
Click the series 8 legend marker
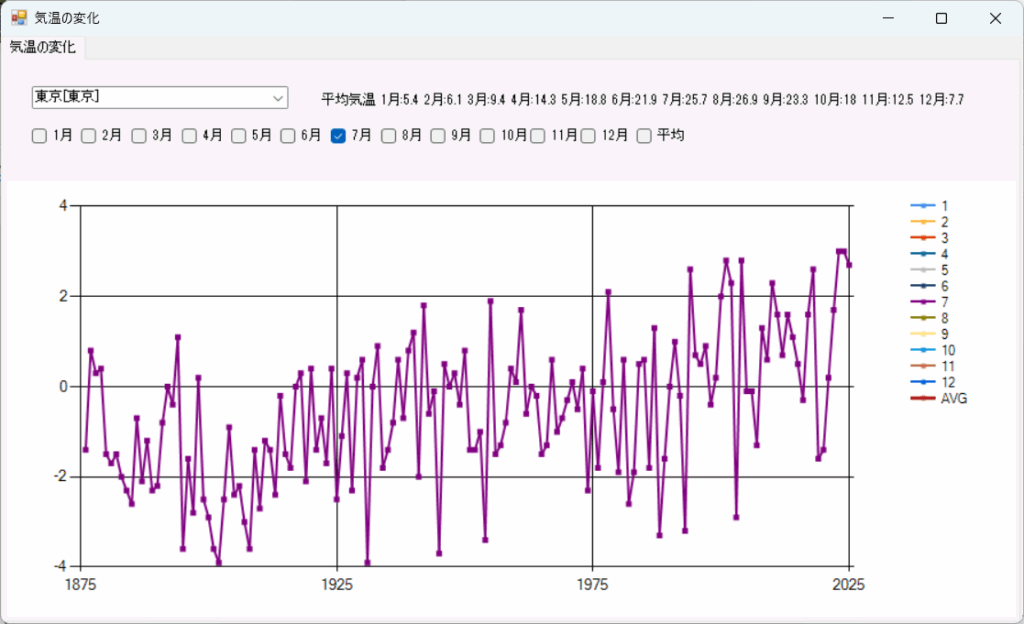tap(921, 318)
